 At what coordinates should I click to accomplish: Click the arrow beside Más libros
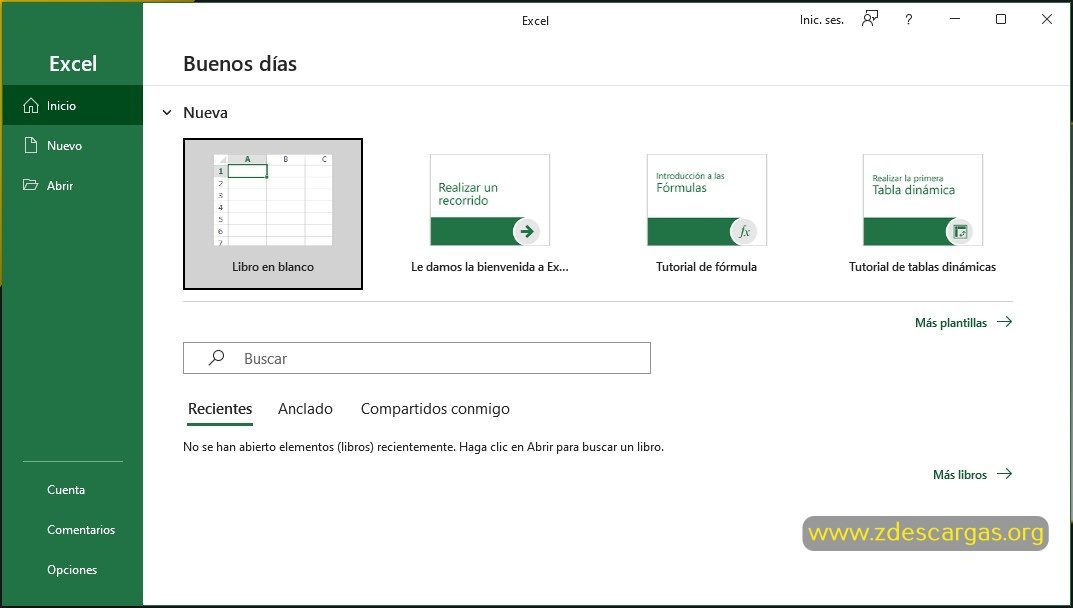tap(1004, 474)
